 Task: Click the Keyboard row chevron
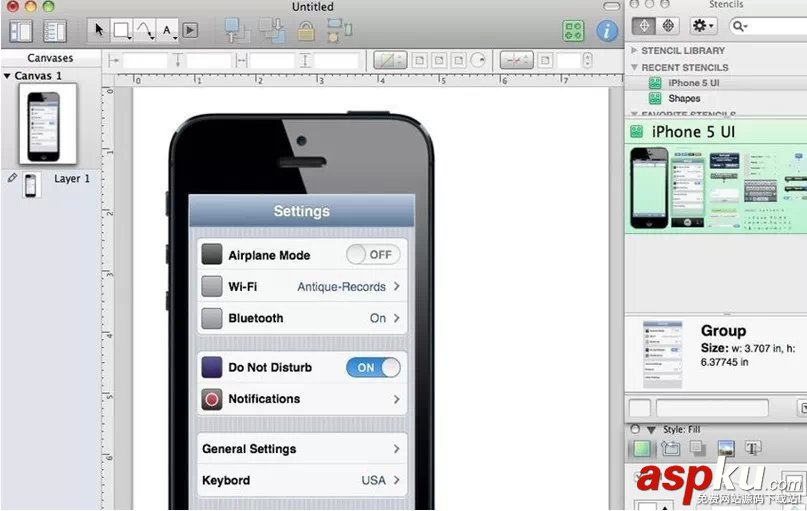click(x=396, y=480)
